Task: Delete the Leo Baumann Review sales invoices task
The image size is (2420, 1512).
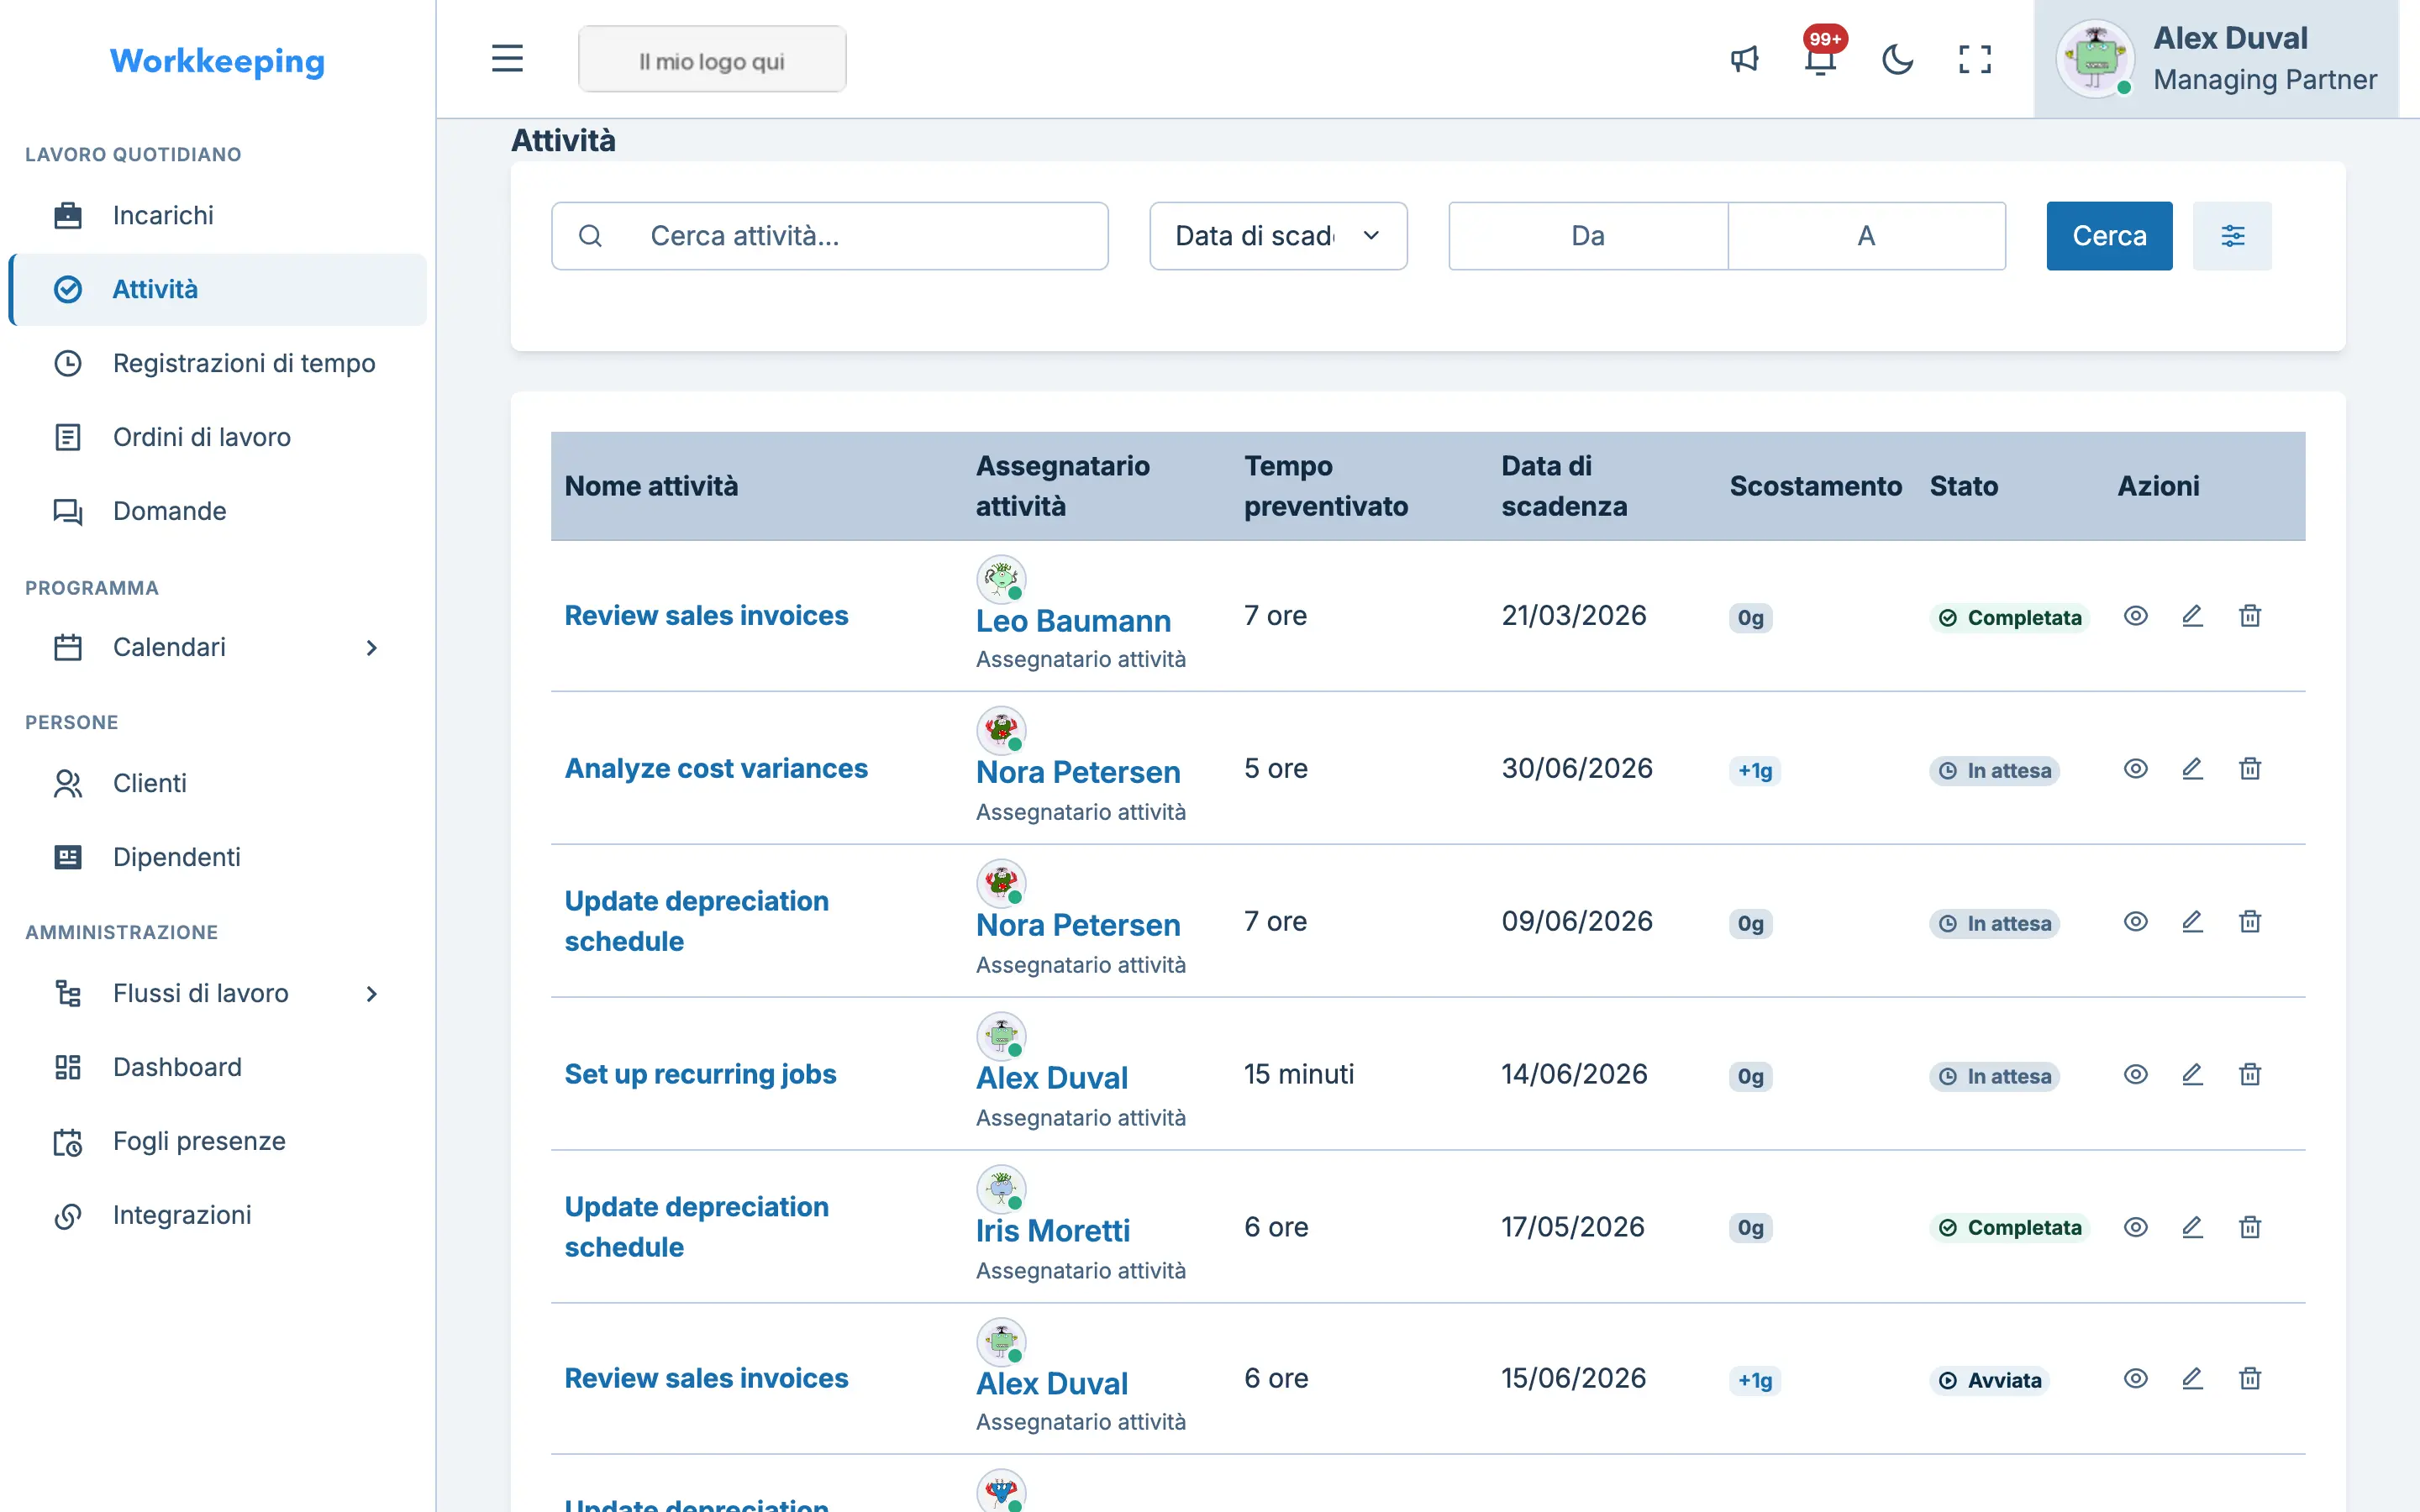Action: [x=2250, y=616]
